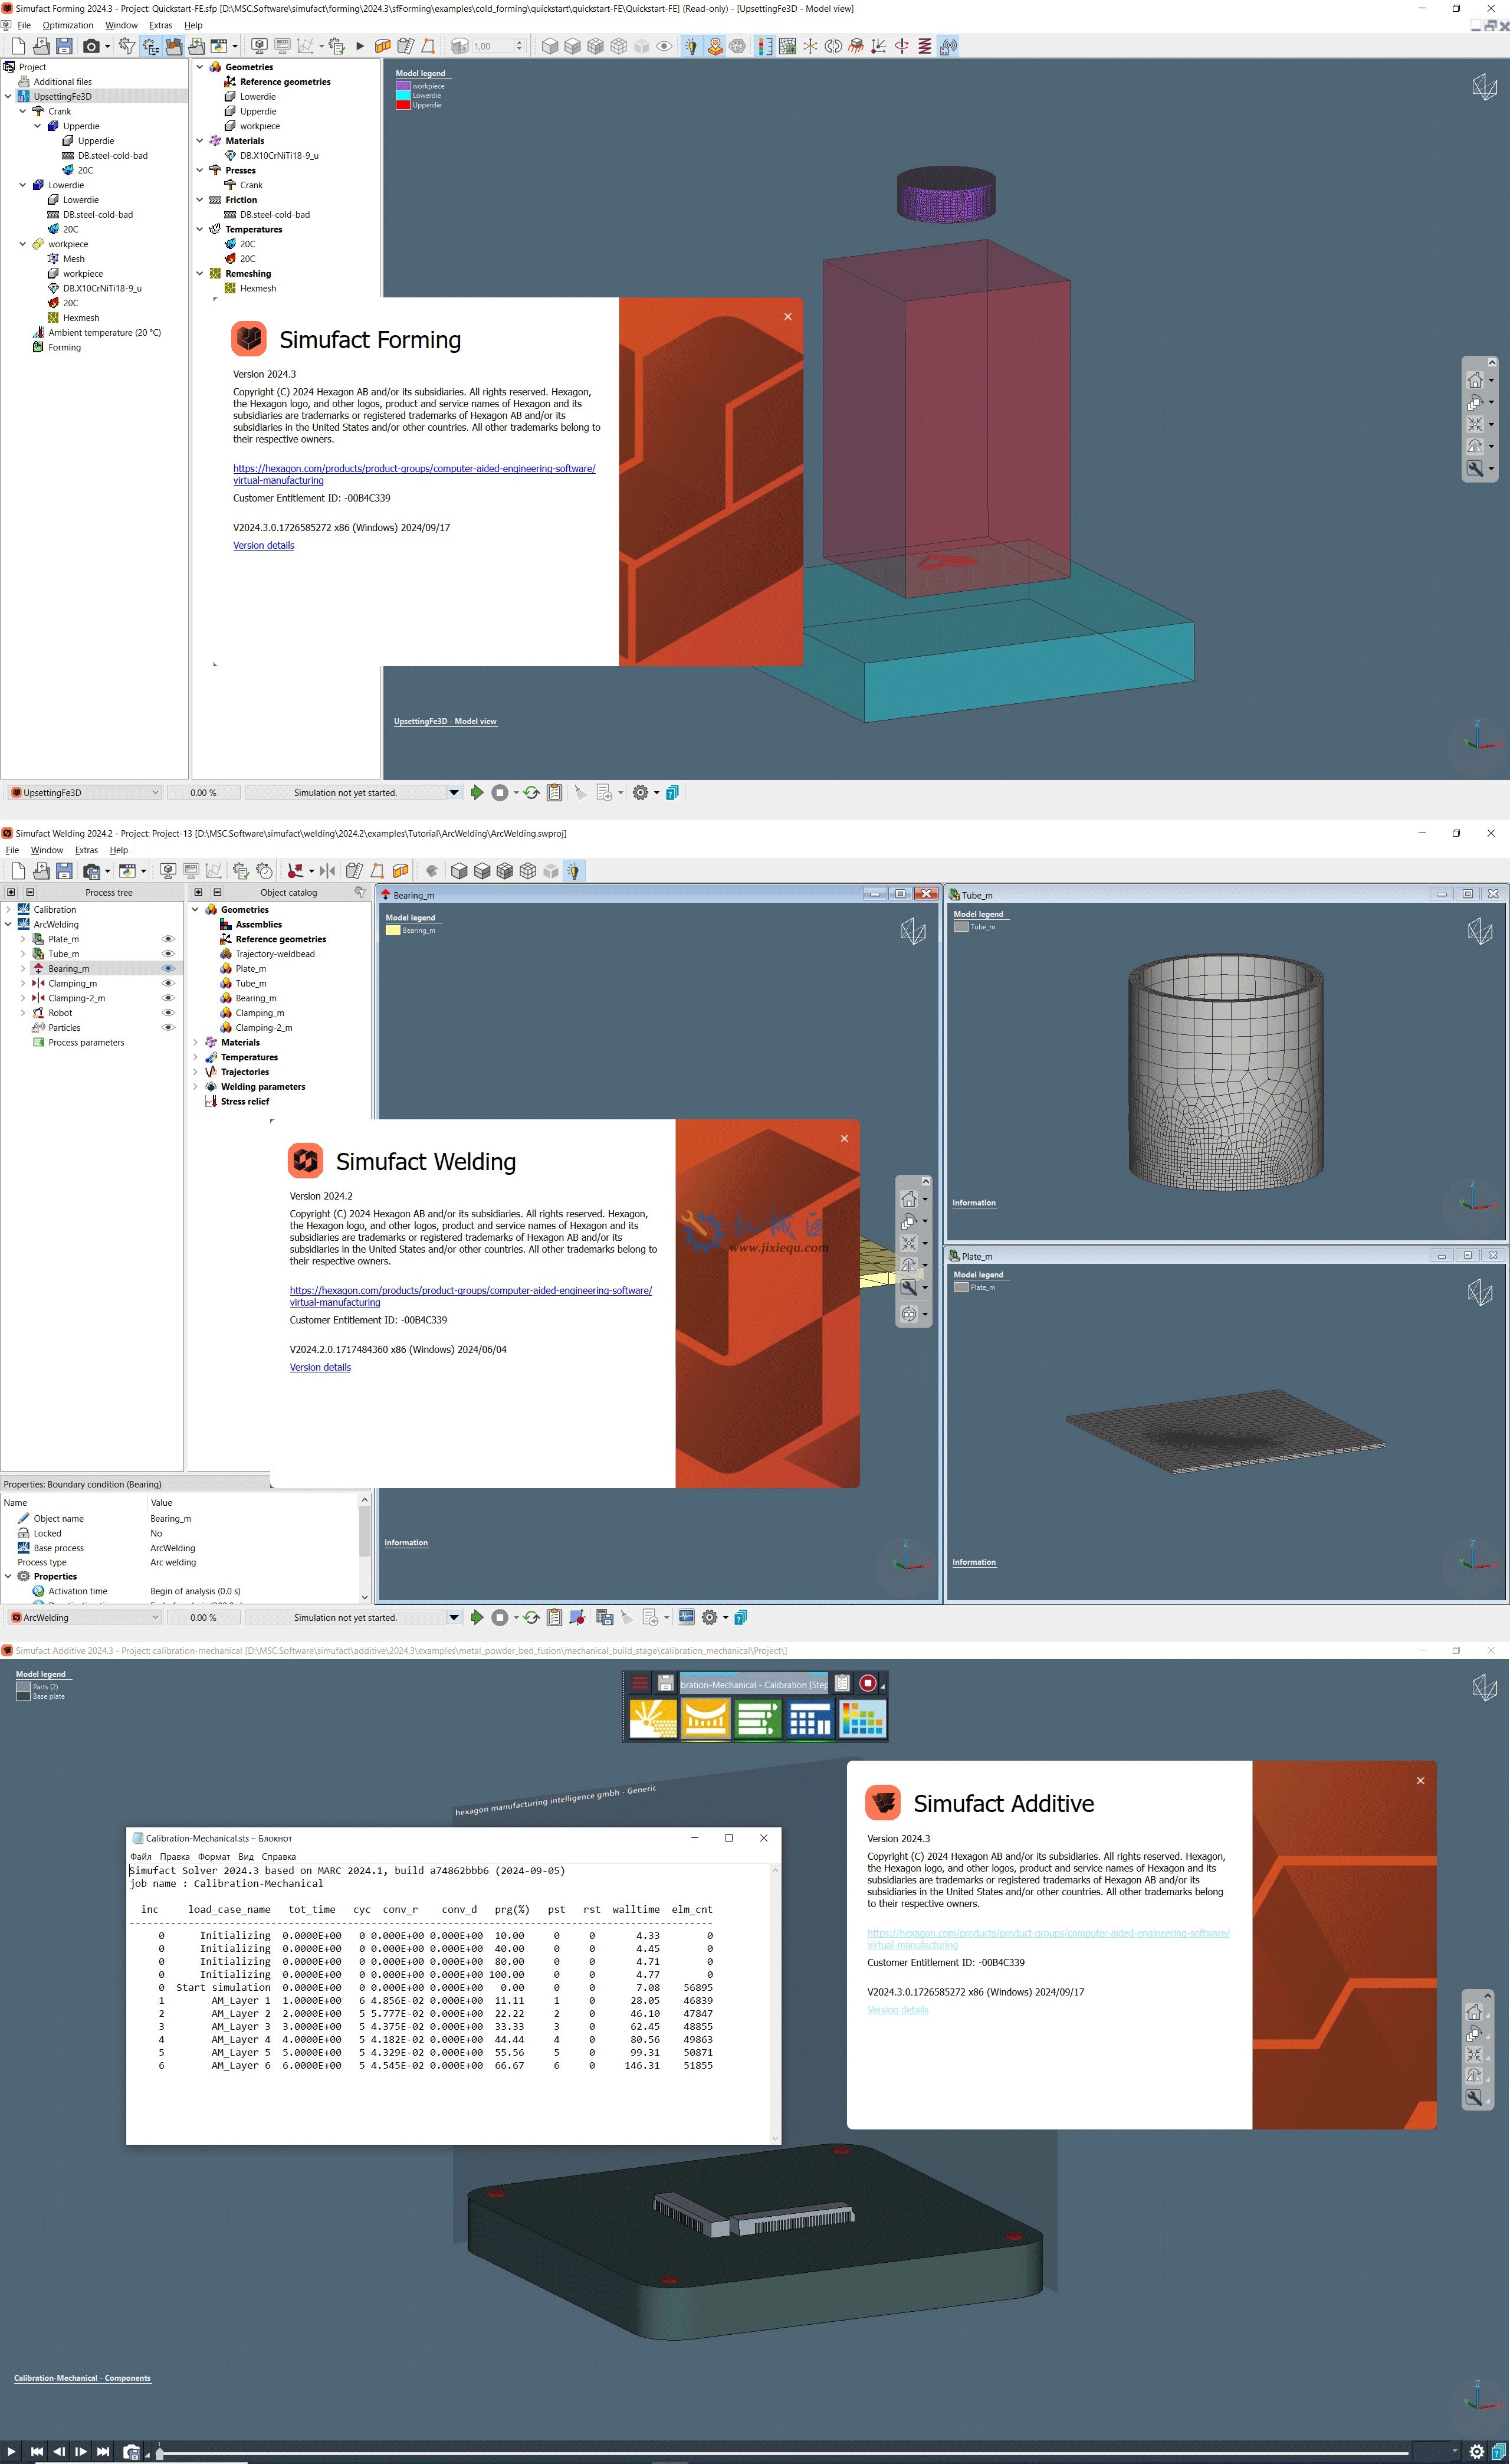Expand the Welding parameters catalog node
The height and width of the screenshot is (2464, 1510).
195,1087
